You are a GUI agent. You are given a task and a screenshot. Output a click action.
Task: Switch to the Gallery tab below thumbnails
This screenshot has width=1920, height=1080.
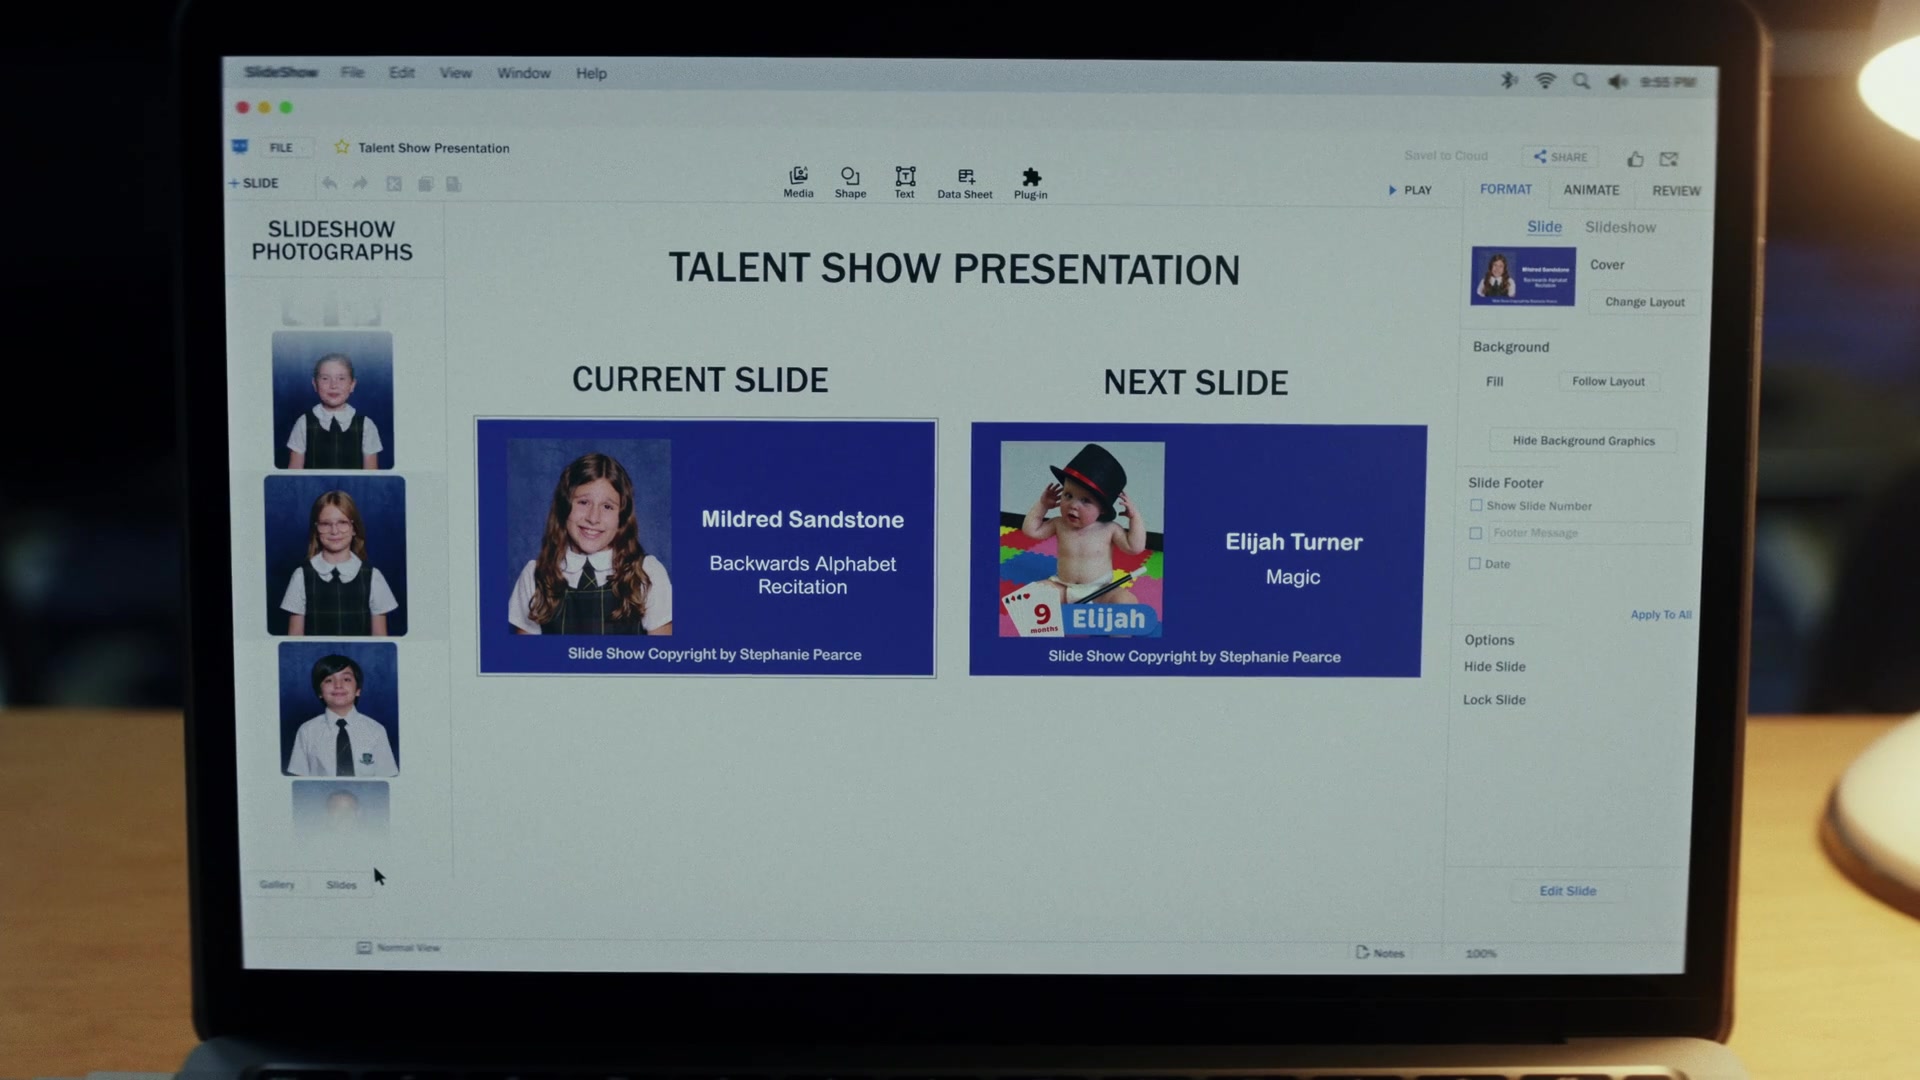(277, 884)
